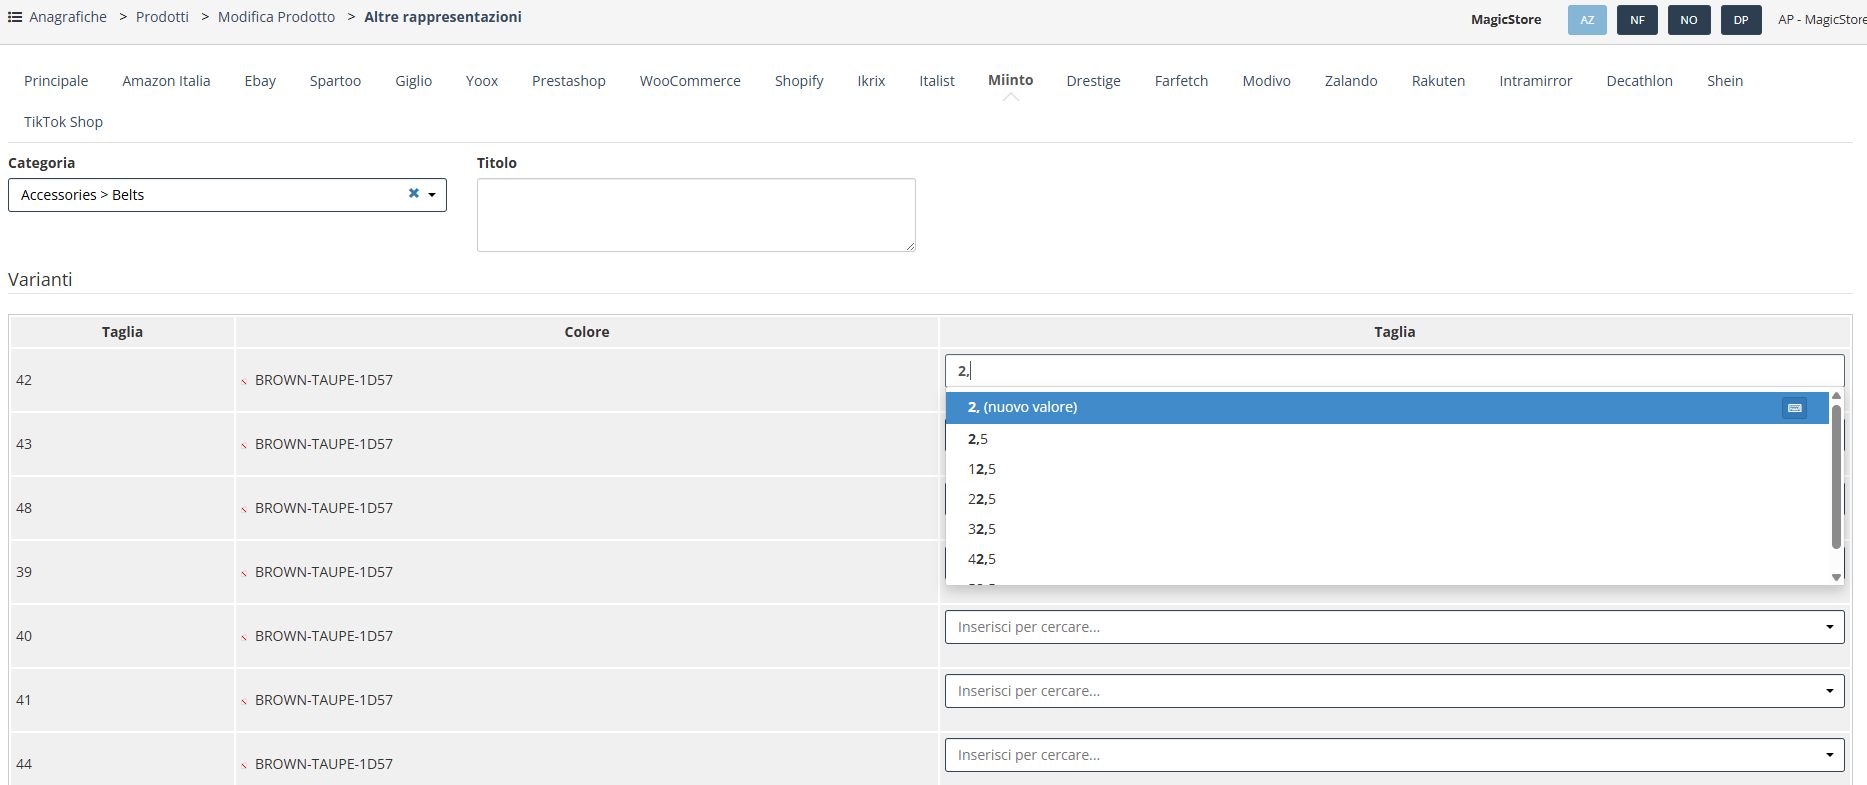
Task: Open the Taglia dropdown for row 44
Action: (1394, 755)
